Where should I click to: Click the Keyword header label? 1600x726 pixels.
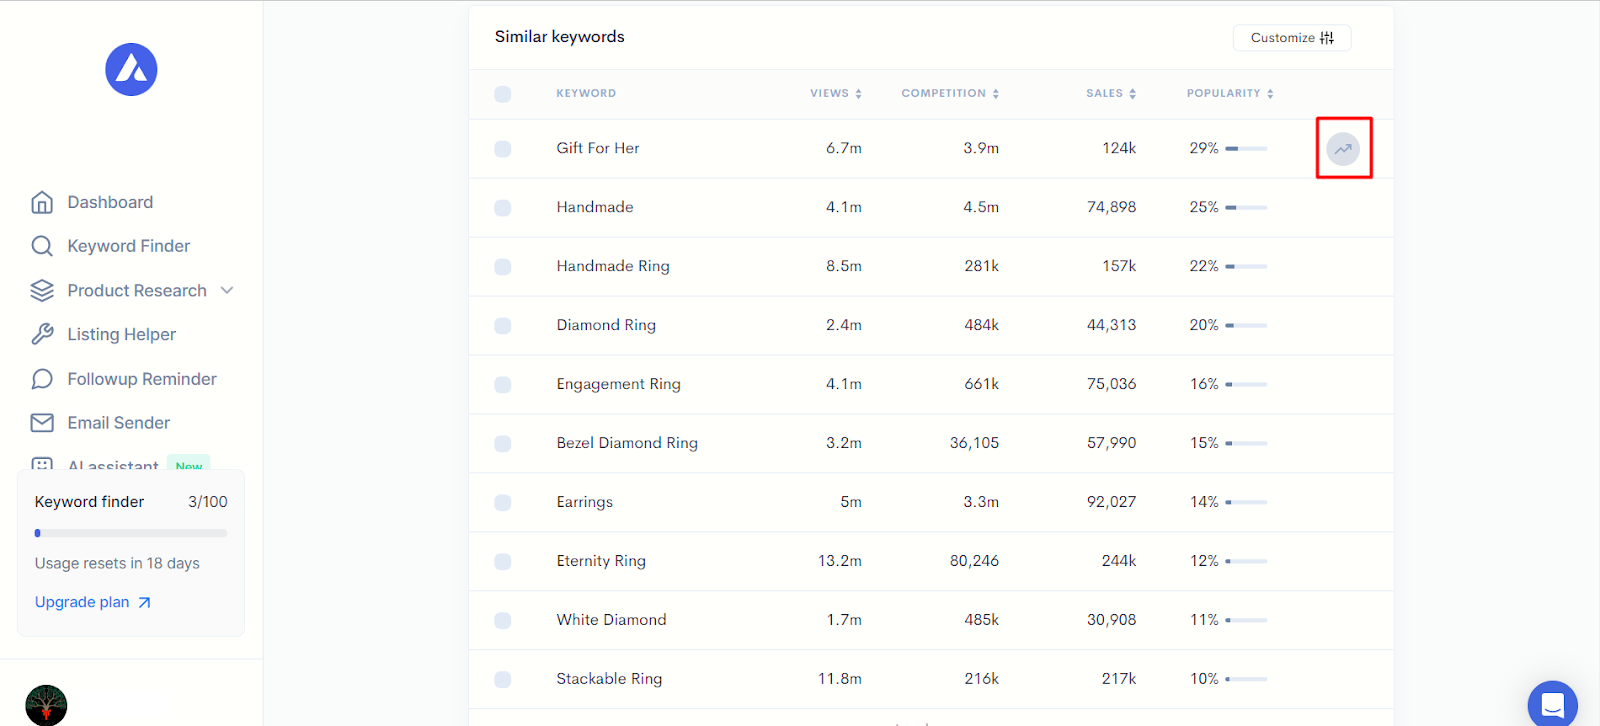[x=586, y=93]
